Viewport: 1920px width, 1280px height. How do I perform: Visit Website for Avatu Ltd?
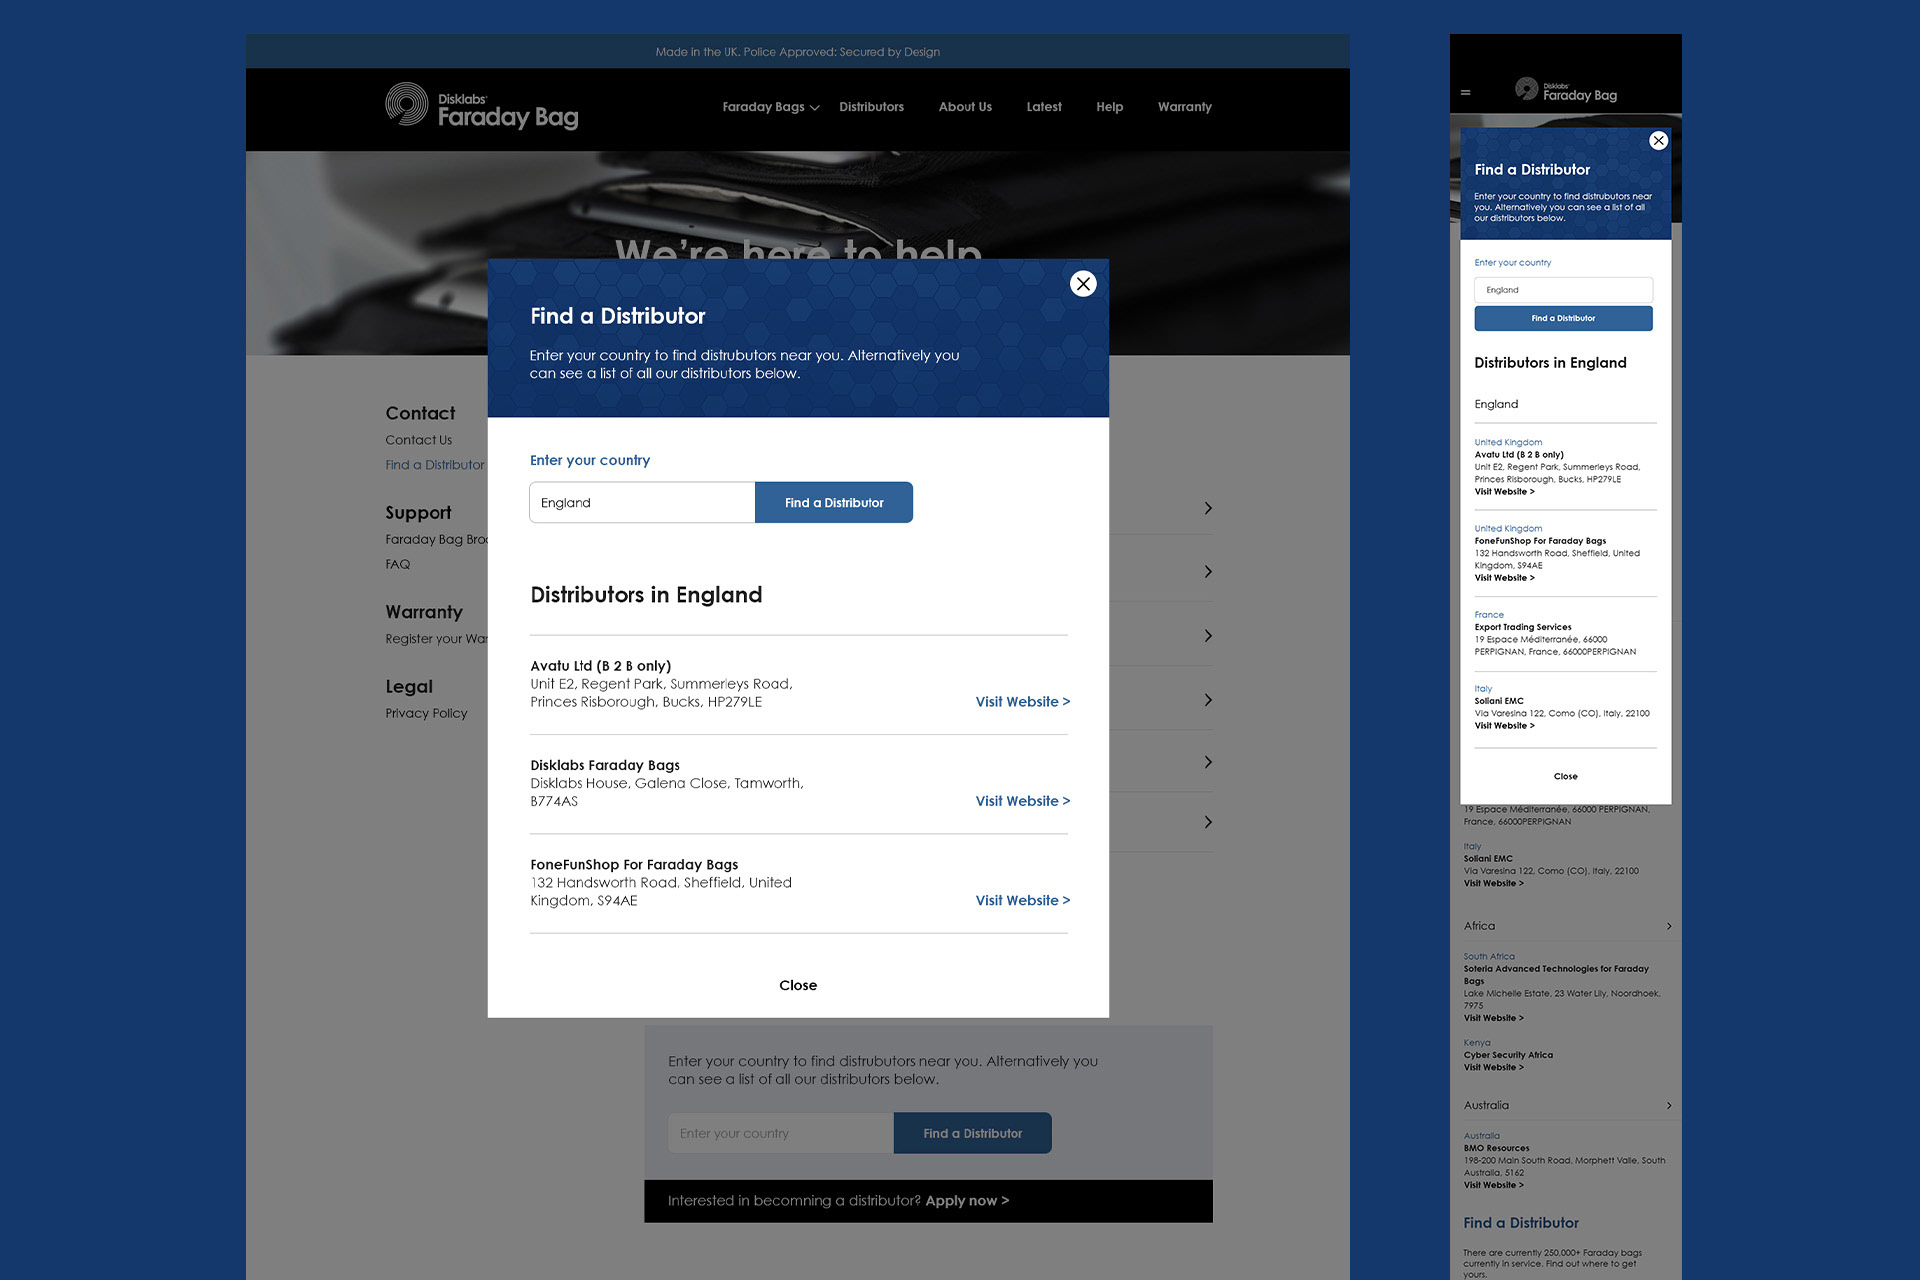click(x=1022, y=702)
